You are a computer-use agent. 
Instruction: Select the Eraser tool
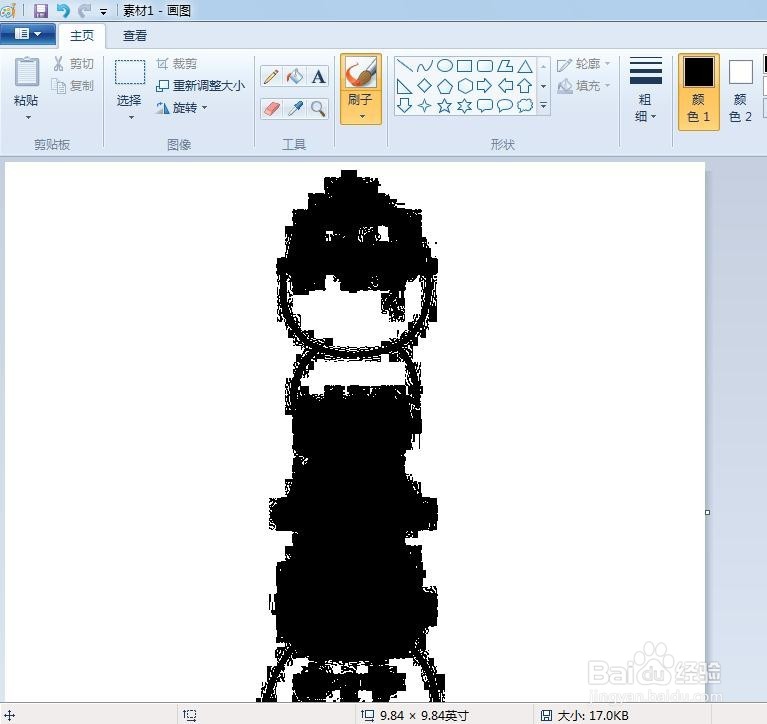271,108
